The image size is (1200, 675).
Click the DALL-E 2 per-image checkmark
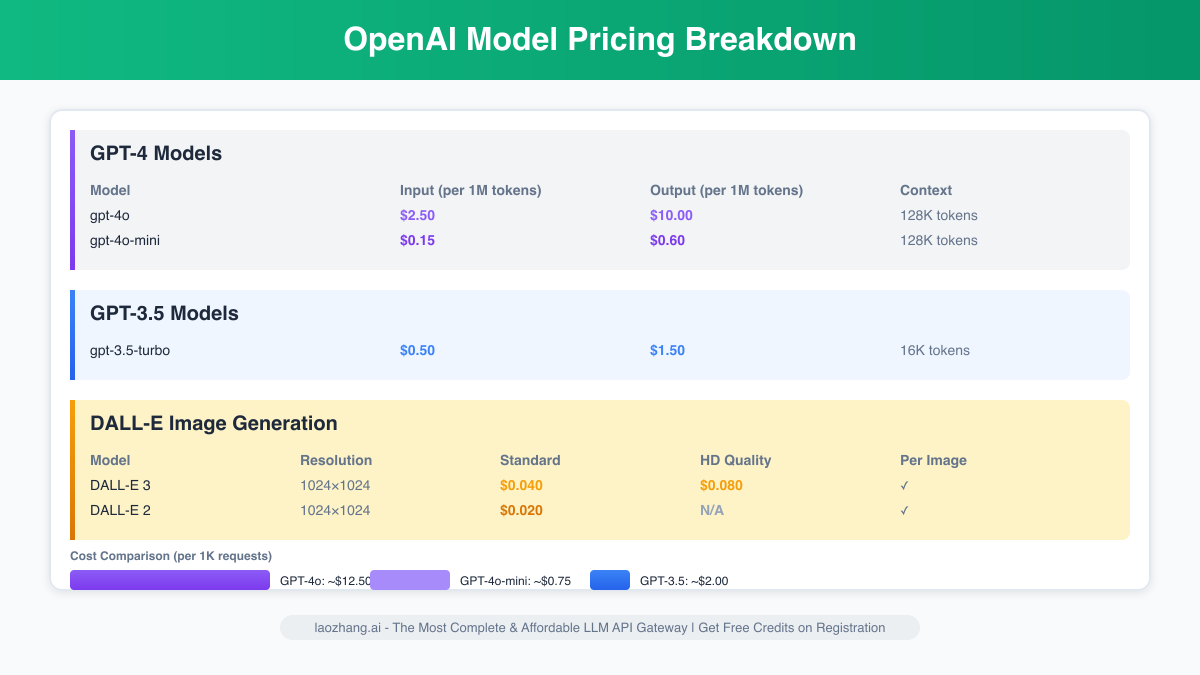[x=904, y=511]
